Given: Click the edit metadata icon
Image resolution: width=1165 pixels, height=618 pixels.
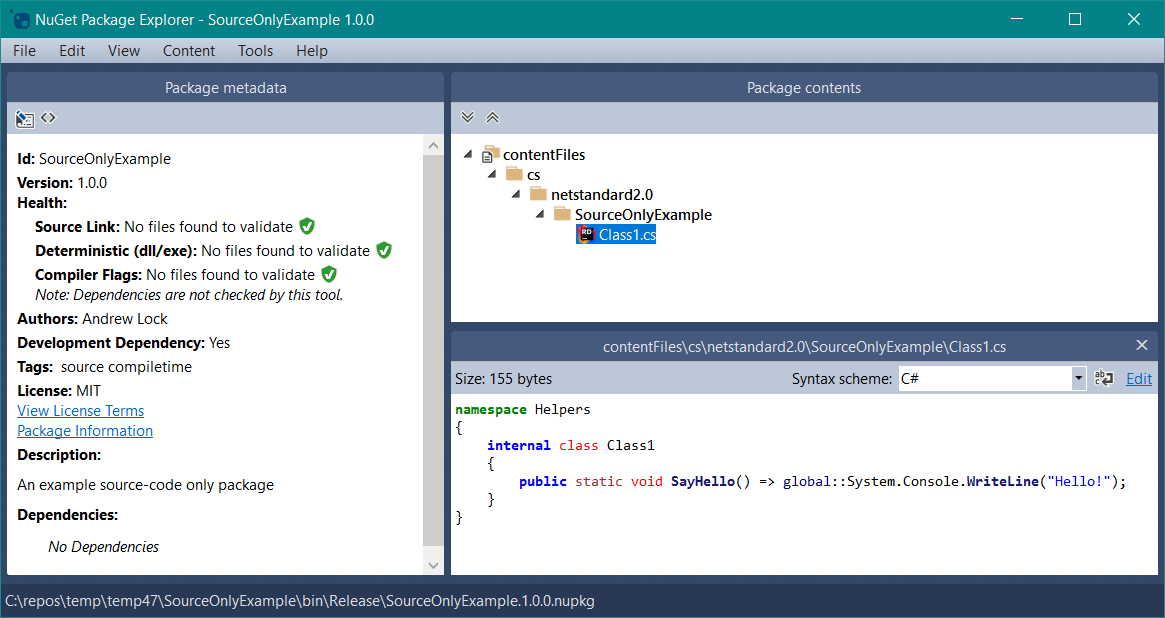Looking at the screenshot, I should pos(25,118).
